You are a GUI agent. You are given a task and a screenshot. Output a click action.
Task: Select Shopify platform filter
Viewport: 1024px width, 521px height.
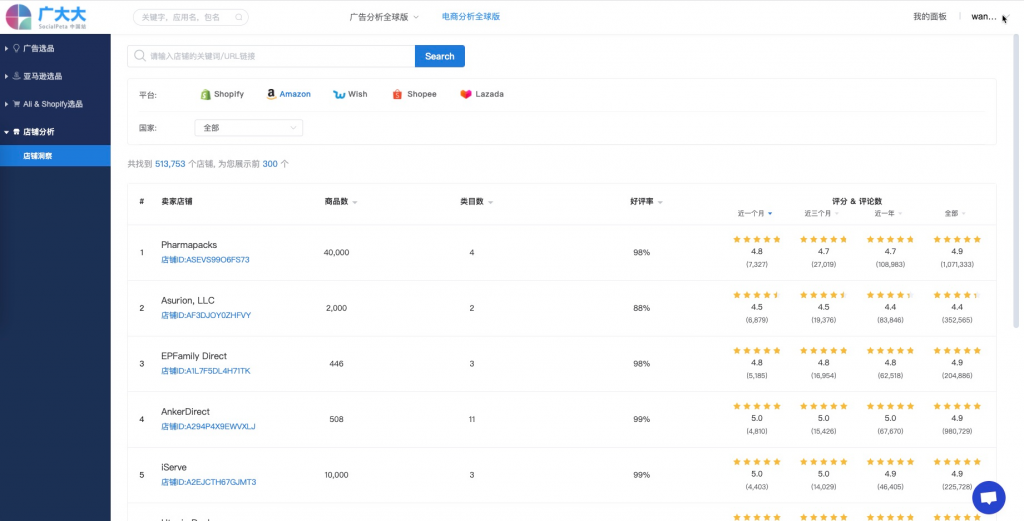pos(222,95)
